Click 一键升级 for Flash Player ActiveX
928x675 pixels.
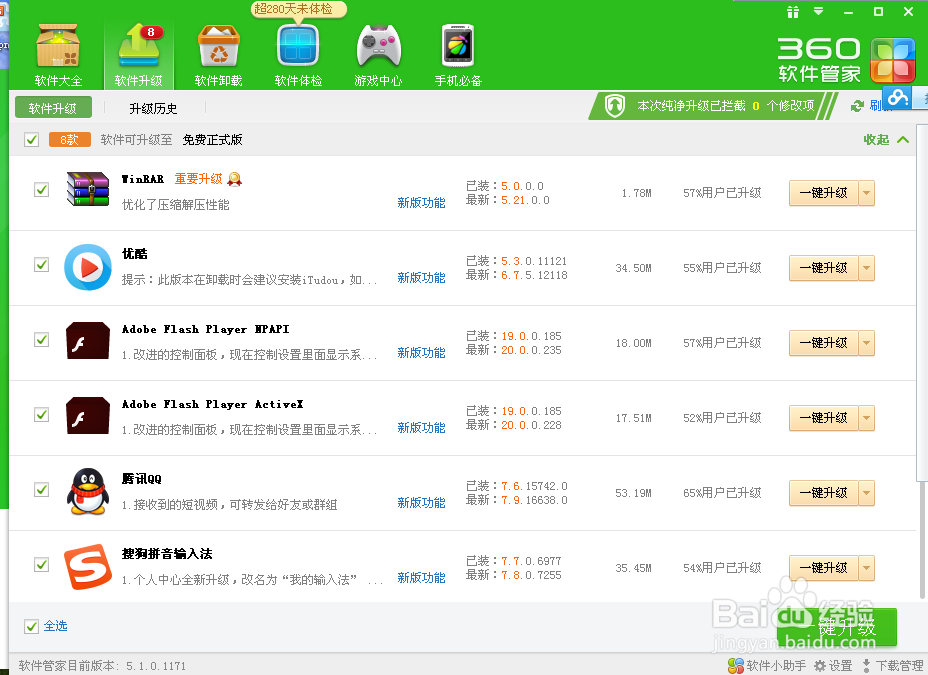[x=823, y=418]
